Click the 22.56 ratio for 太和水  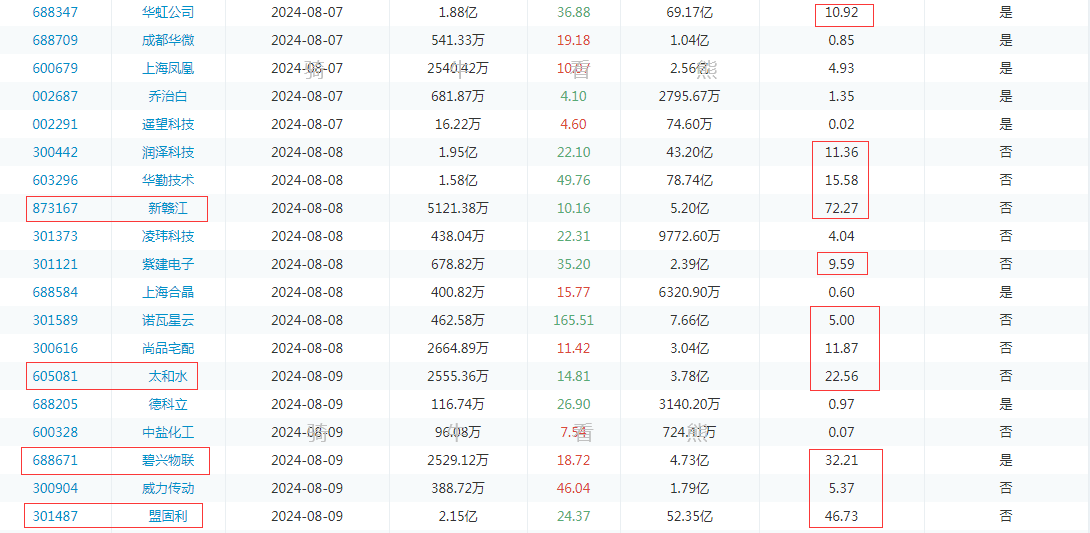(x=841, y=377)
